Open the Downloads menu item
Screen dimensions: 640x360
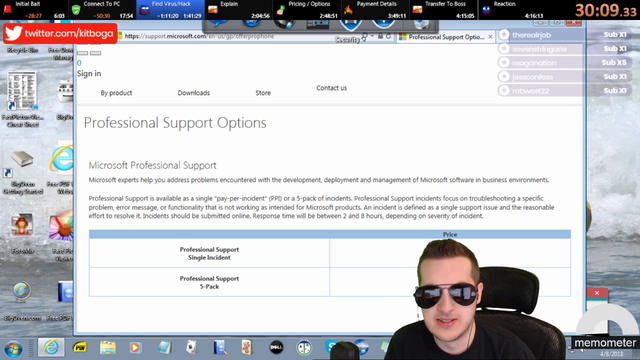[193, 93]
